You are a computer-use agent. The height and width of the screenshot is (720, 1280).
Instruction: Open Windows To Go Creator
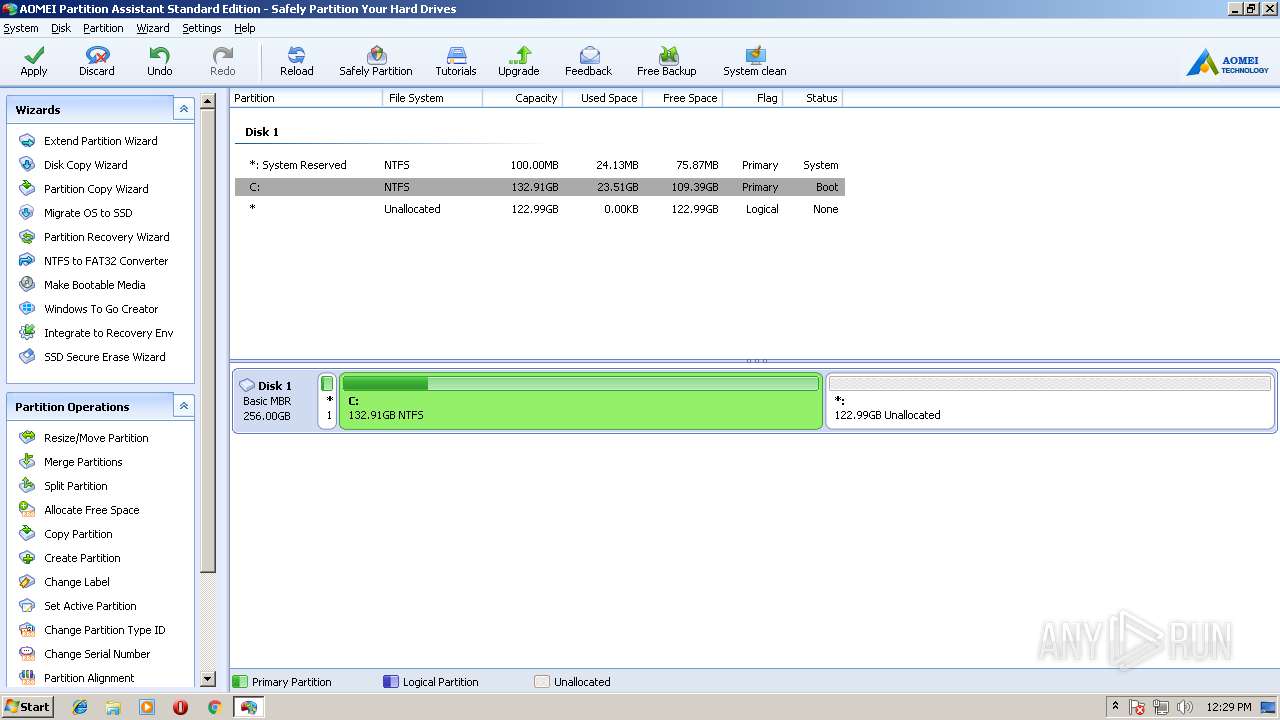(x=101, y=309)
